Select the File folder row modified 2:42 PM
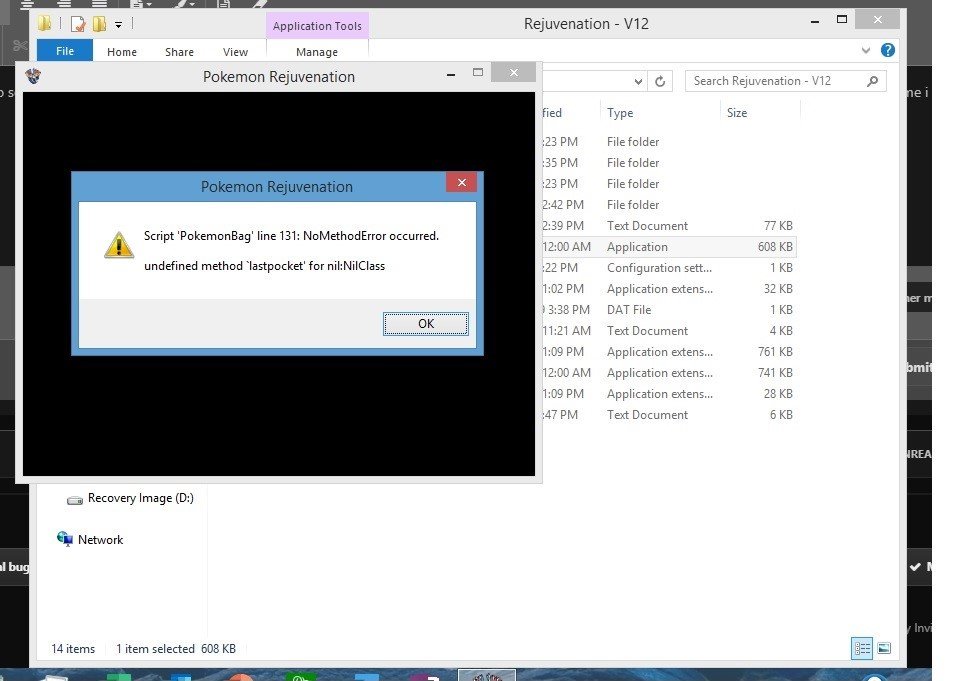 [668, 205]
